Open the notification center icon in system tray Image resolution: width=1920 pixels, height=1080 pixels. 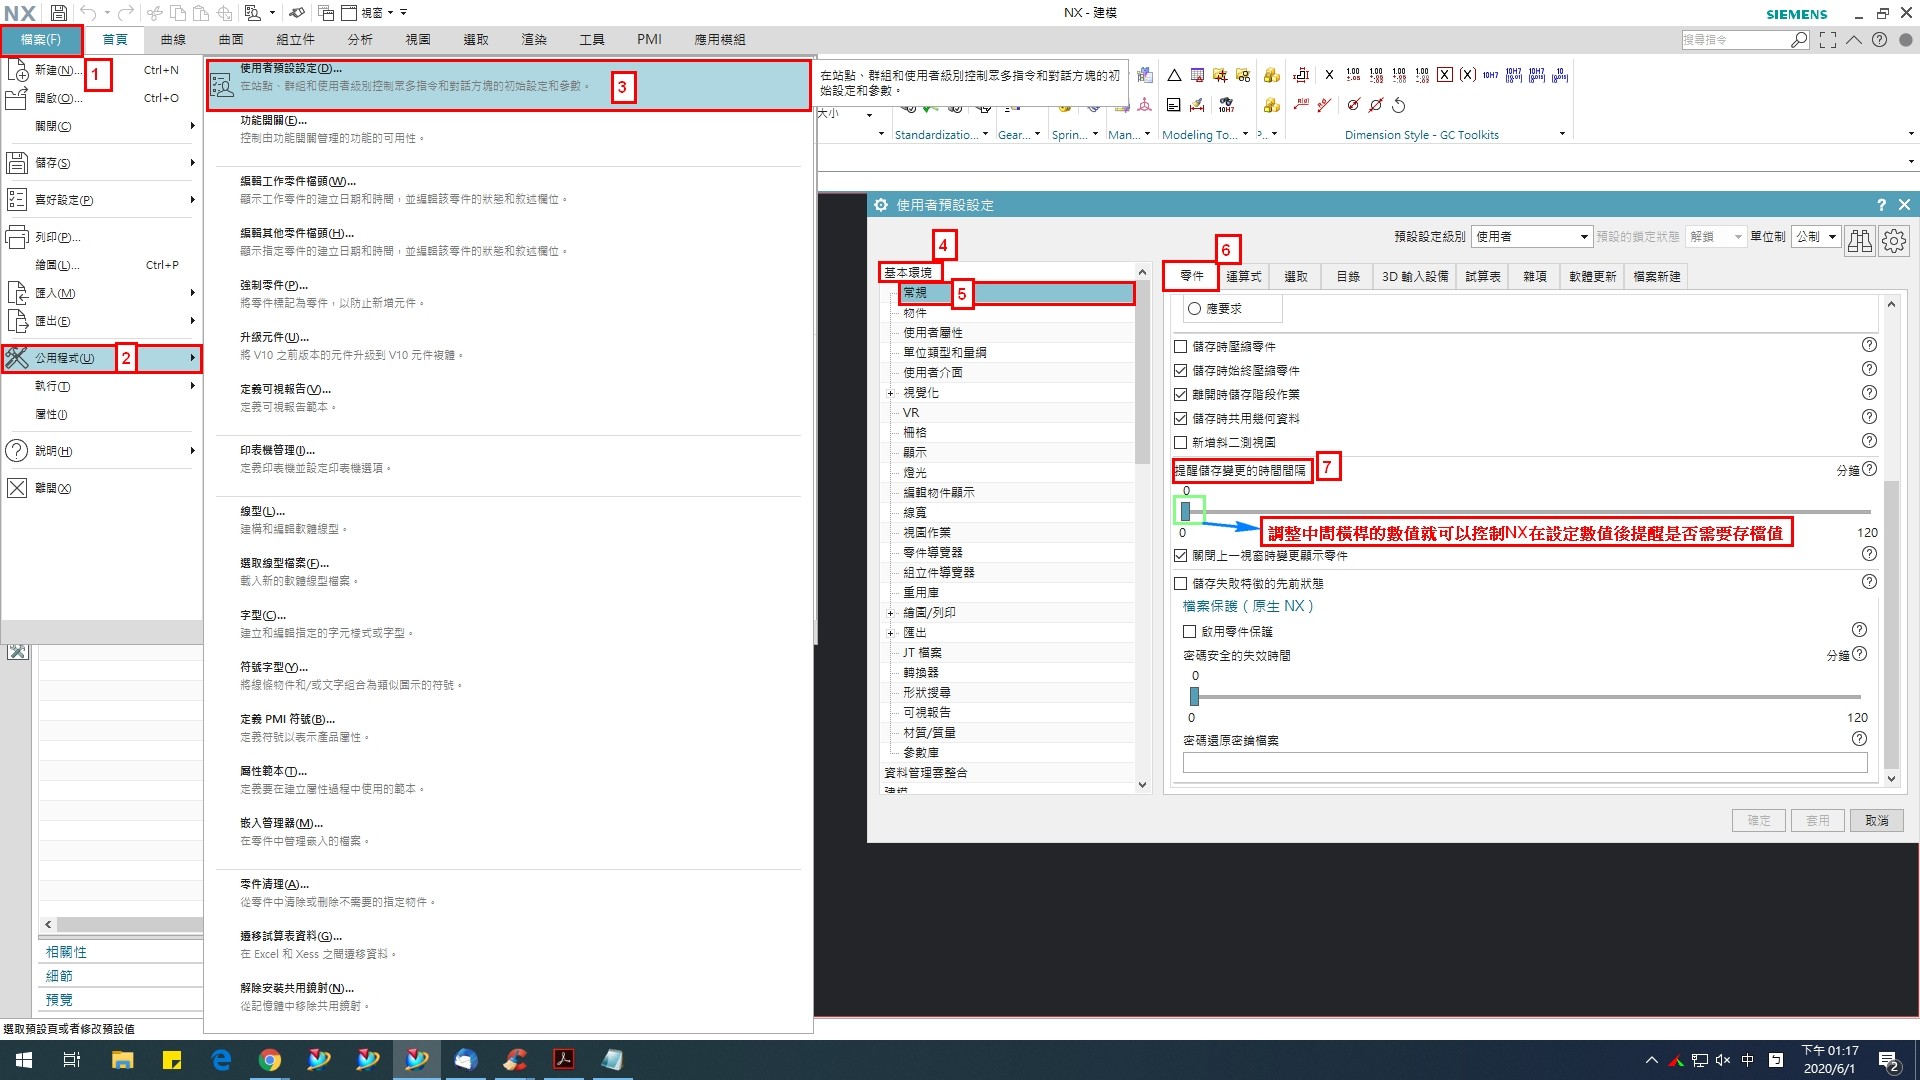point(1888,1061)
